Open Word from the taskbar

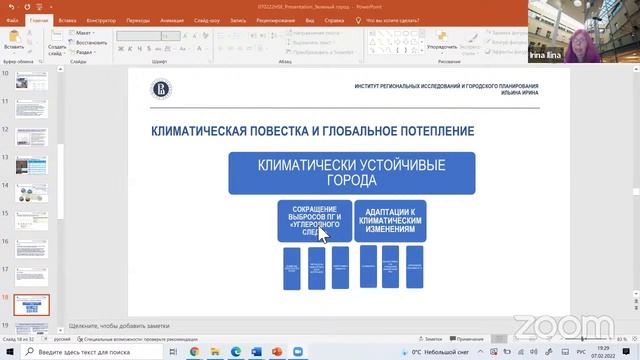pos(256,351)
